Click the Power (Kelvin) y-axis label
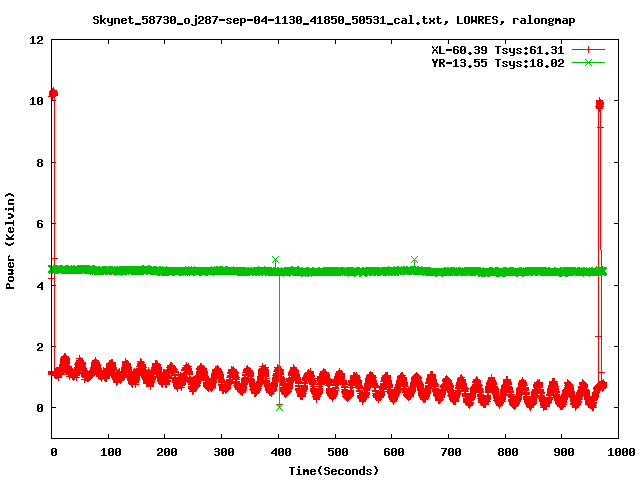Screen dimensions: 640x480 10,241
